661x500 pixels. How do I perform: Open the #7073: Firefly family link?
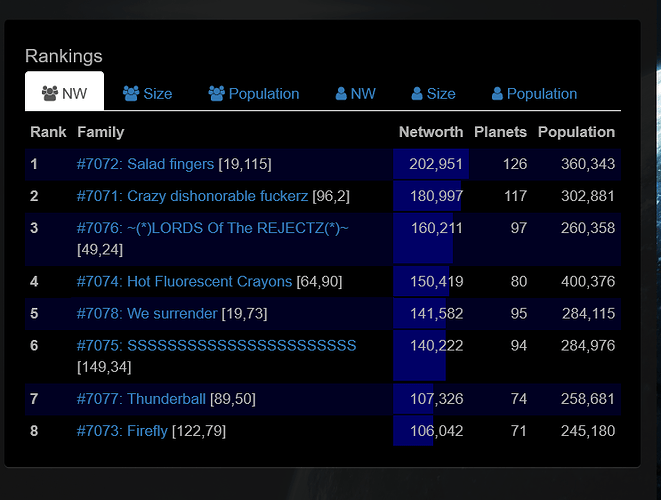point(122,431)
